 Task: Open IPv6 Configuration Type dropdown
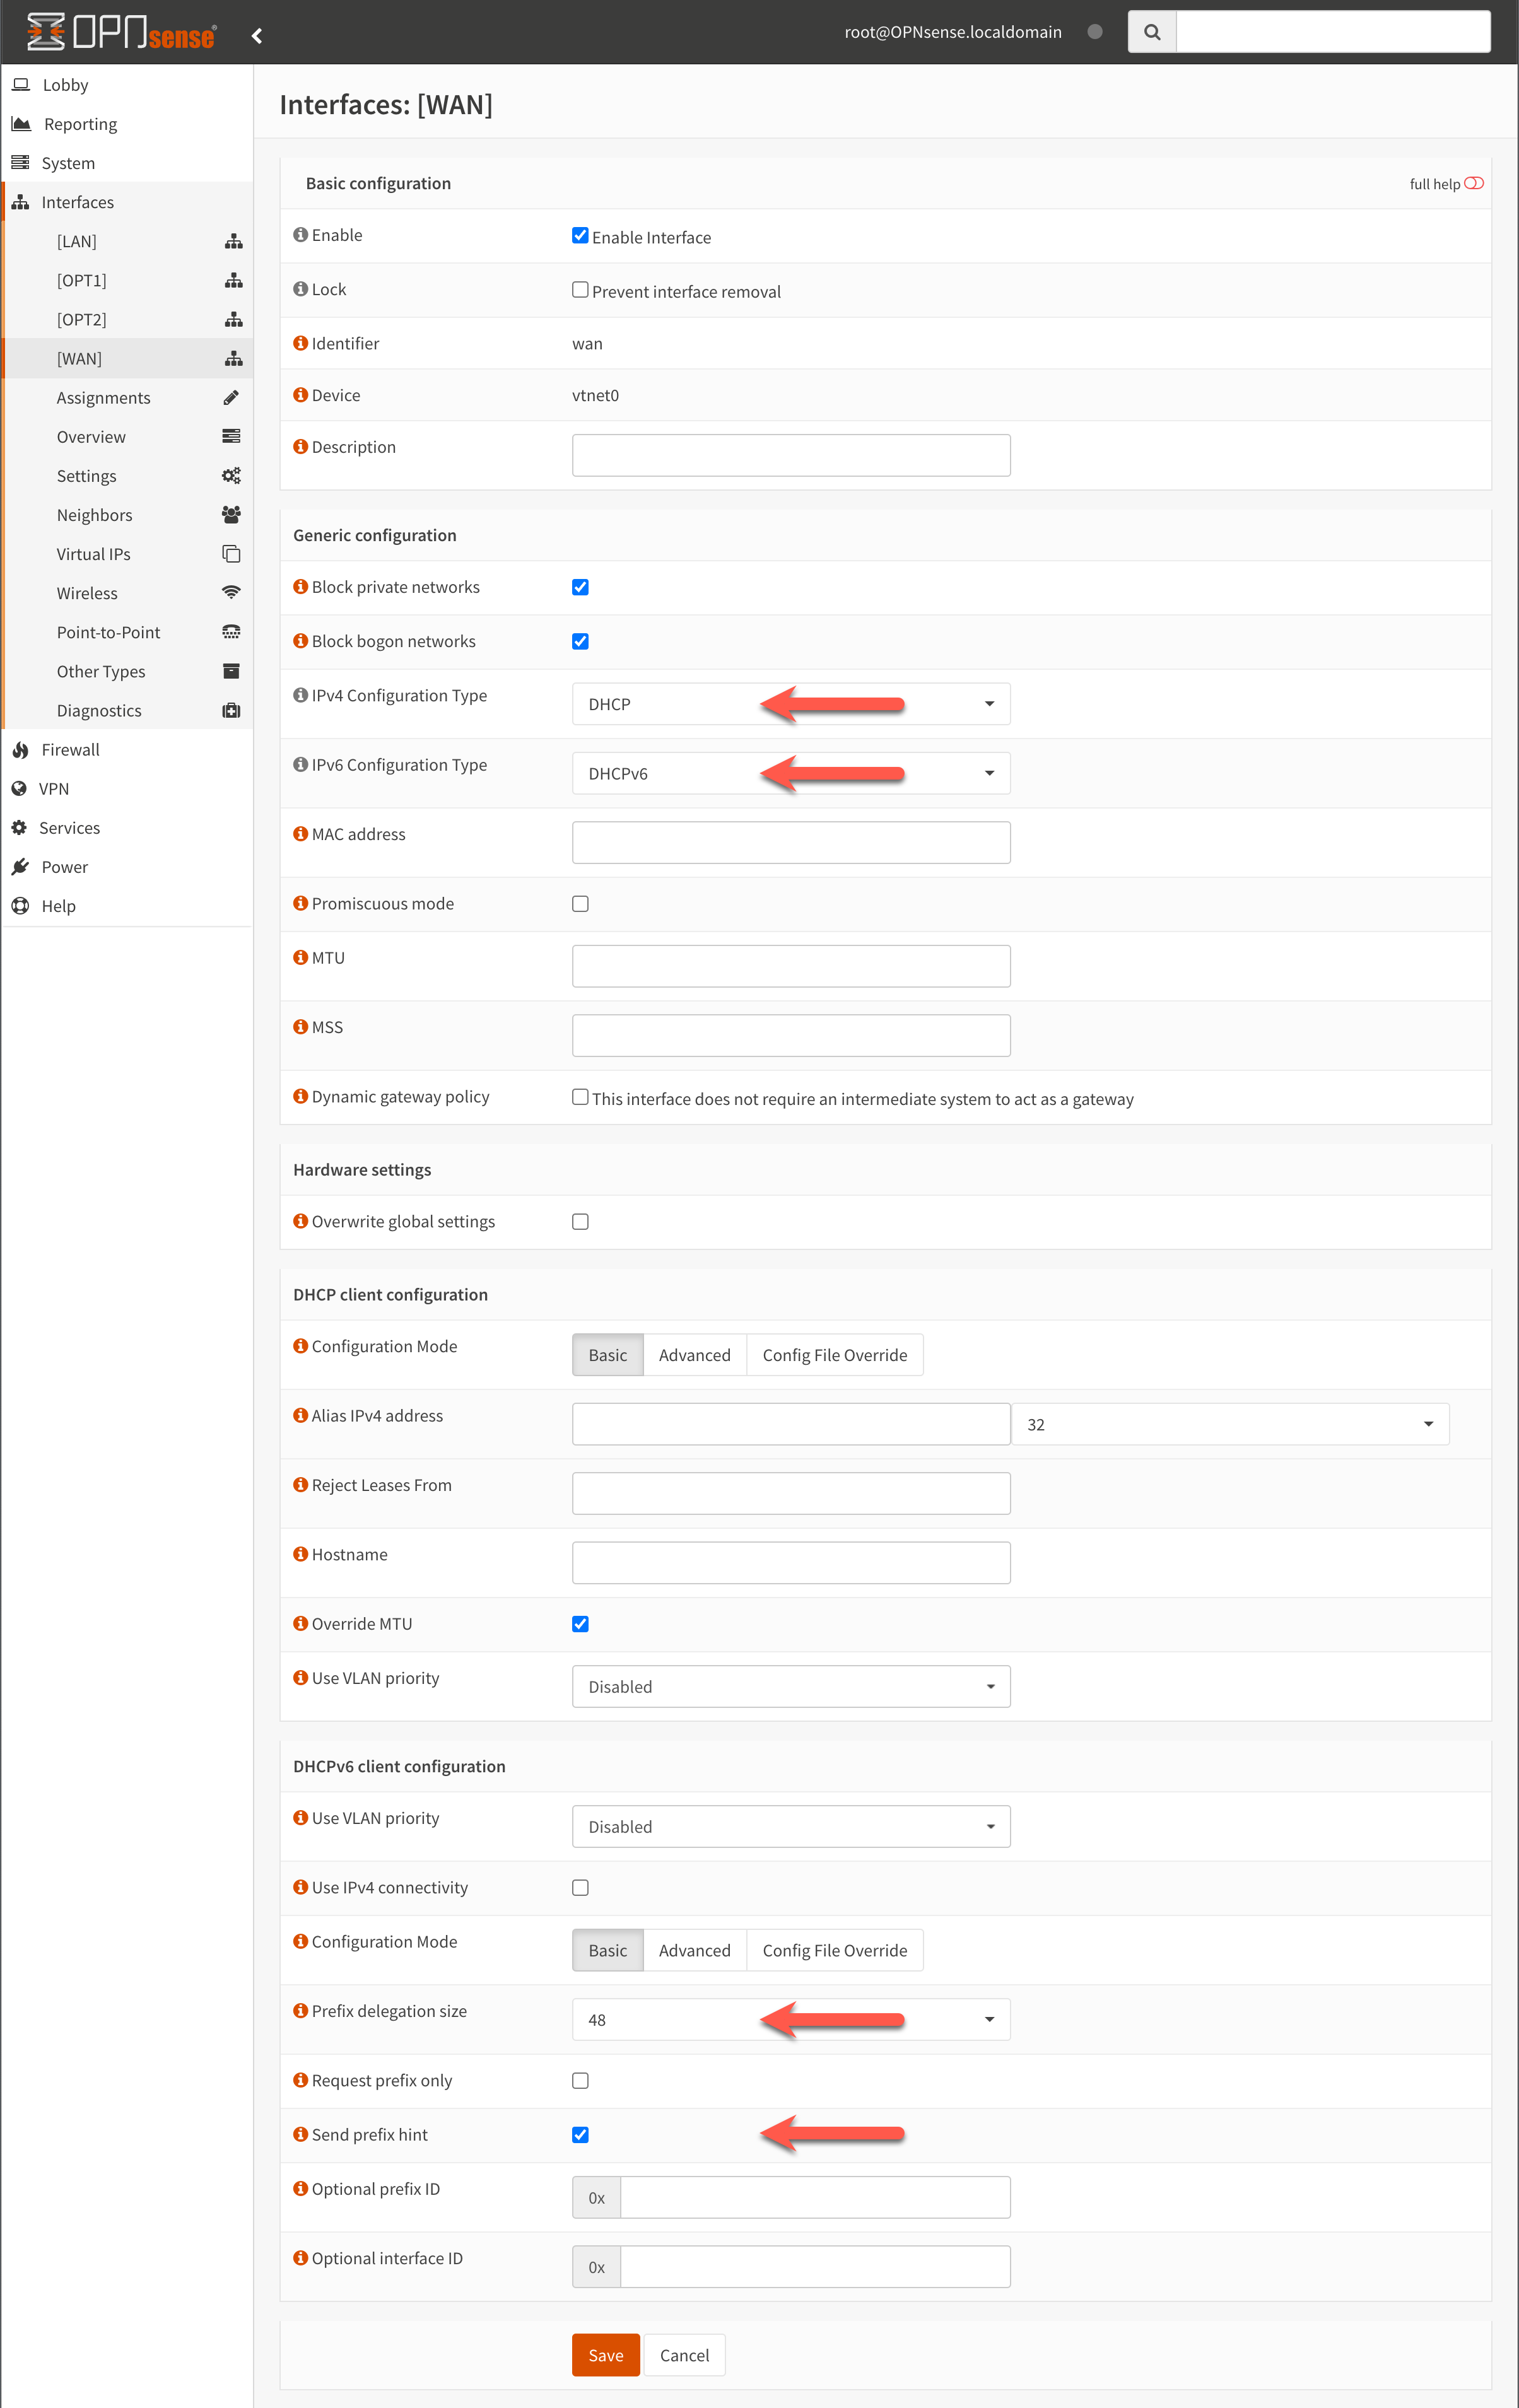pyautogui.click(x=791, y=773)
